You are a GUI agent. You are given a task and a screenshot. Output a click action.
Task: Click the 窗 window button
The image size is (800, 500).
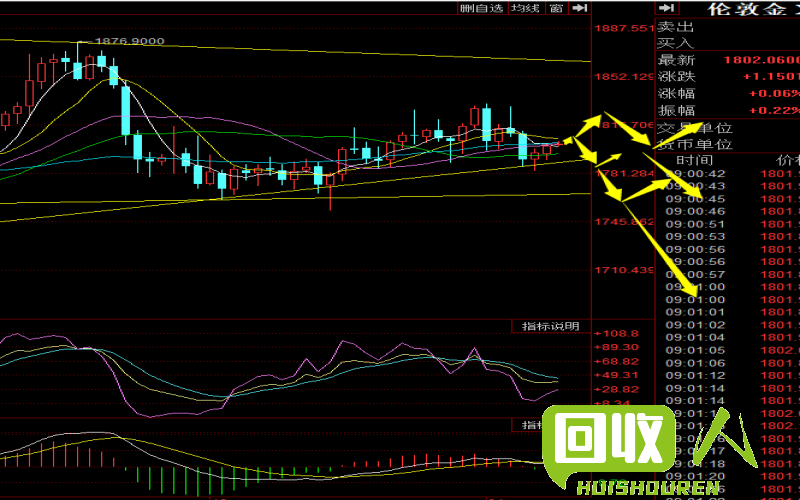coord(556,8)
